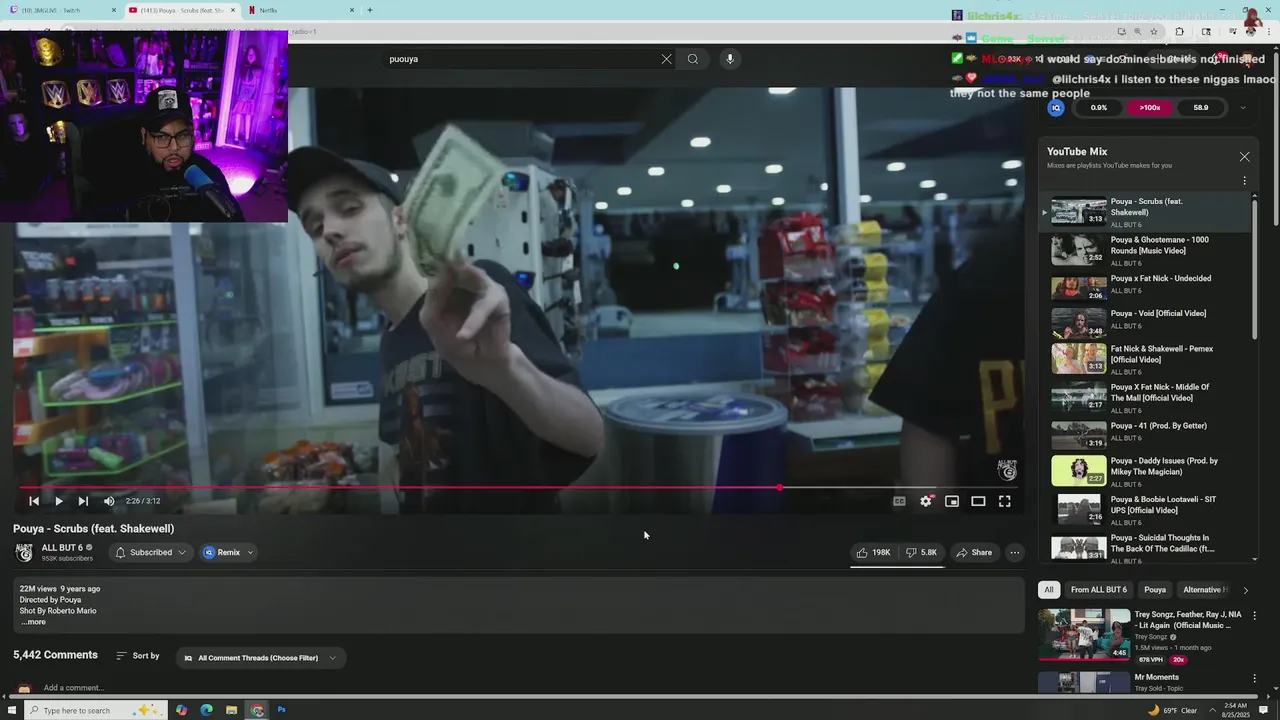
Task: Skip to the next video in the player
Action: [83, 501]
